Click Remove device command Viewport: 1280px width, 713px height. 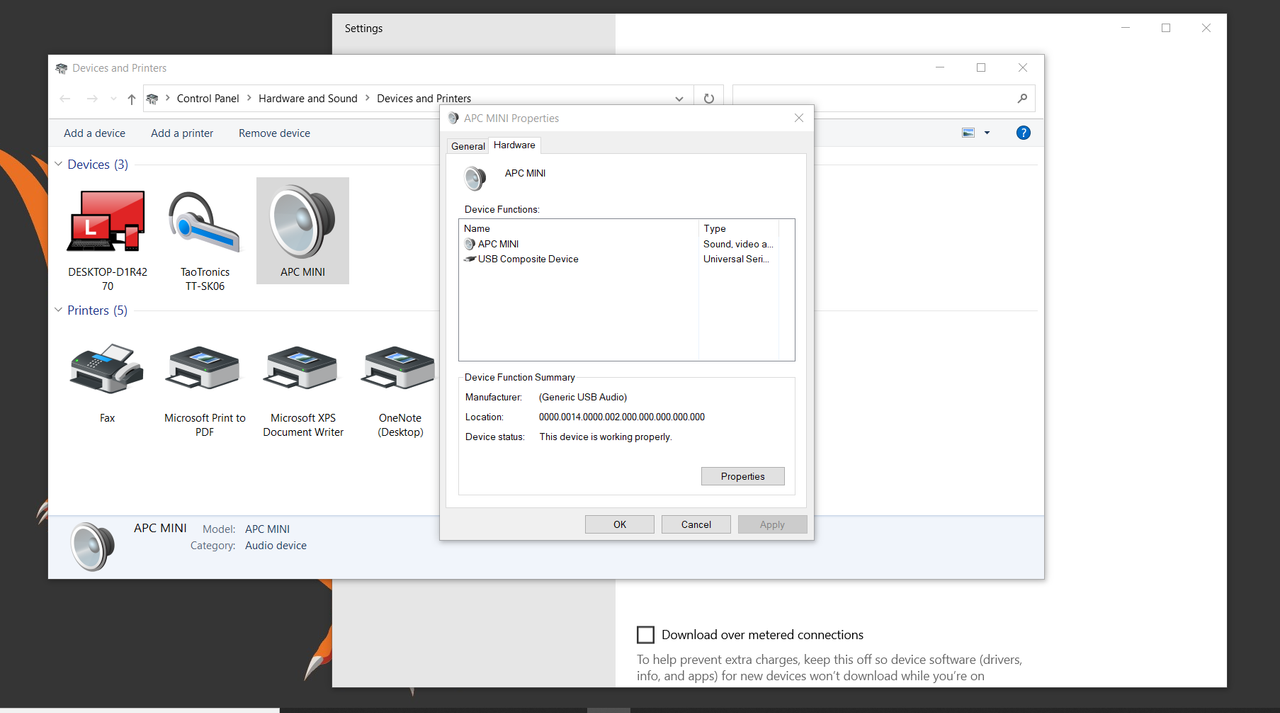274,133
